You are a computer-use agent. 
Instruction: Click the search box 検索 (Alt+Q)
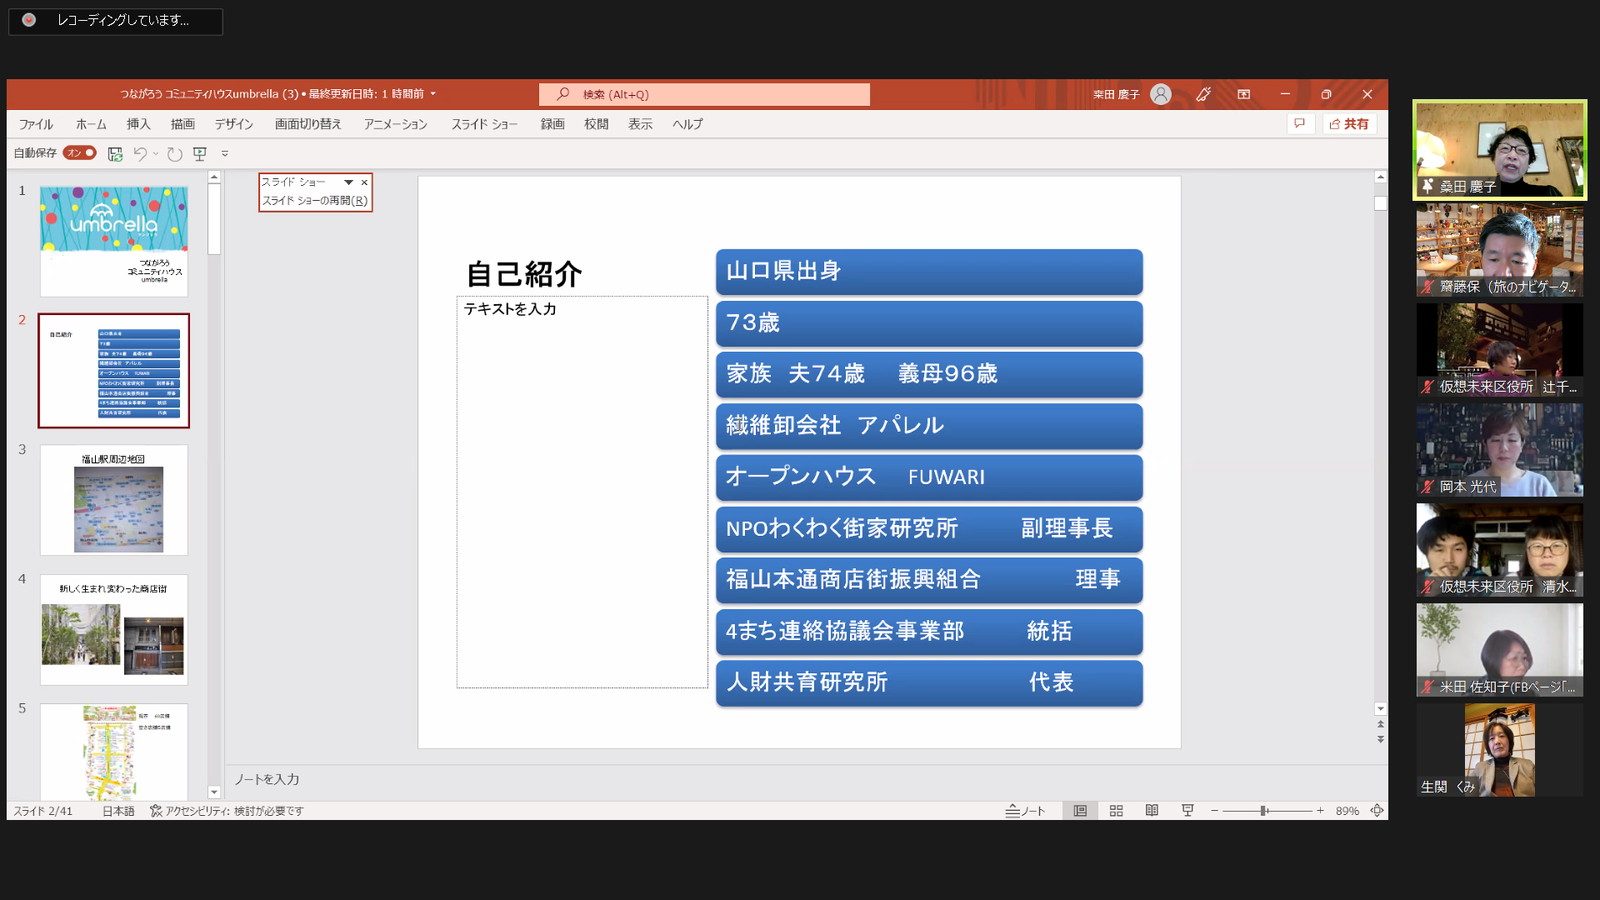704,94
